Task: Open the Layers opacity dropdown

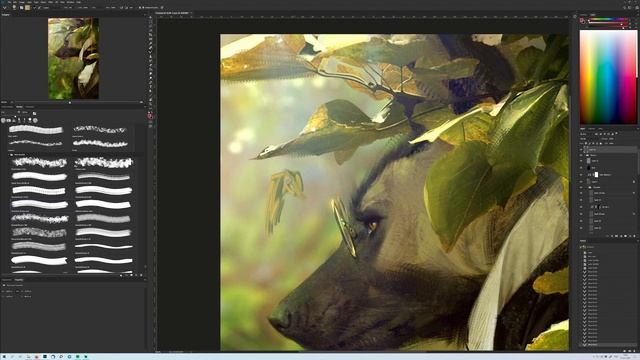Action: click(x=611, y=139)
